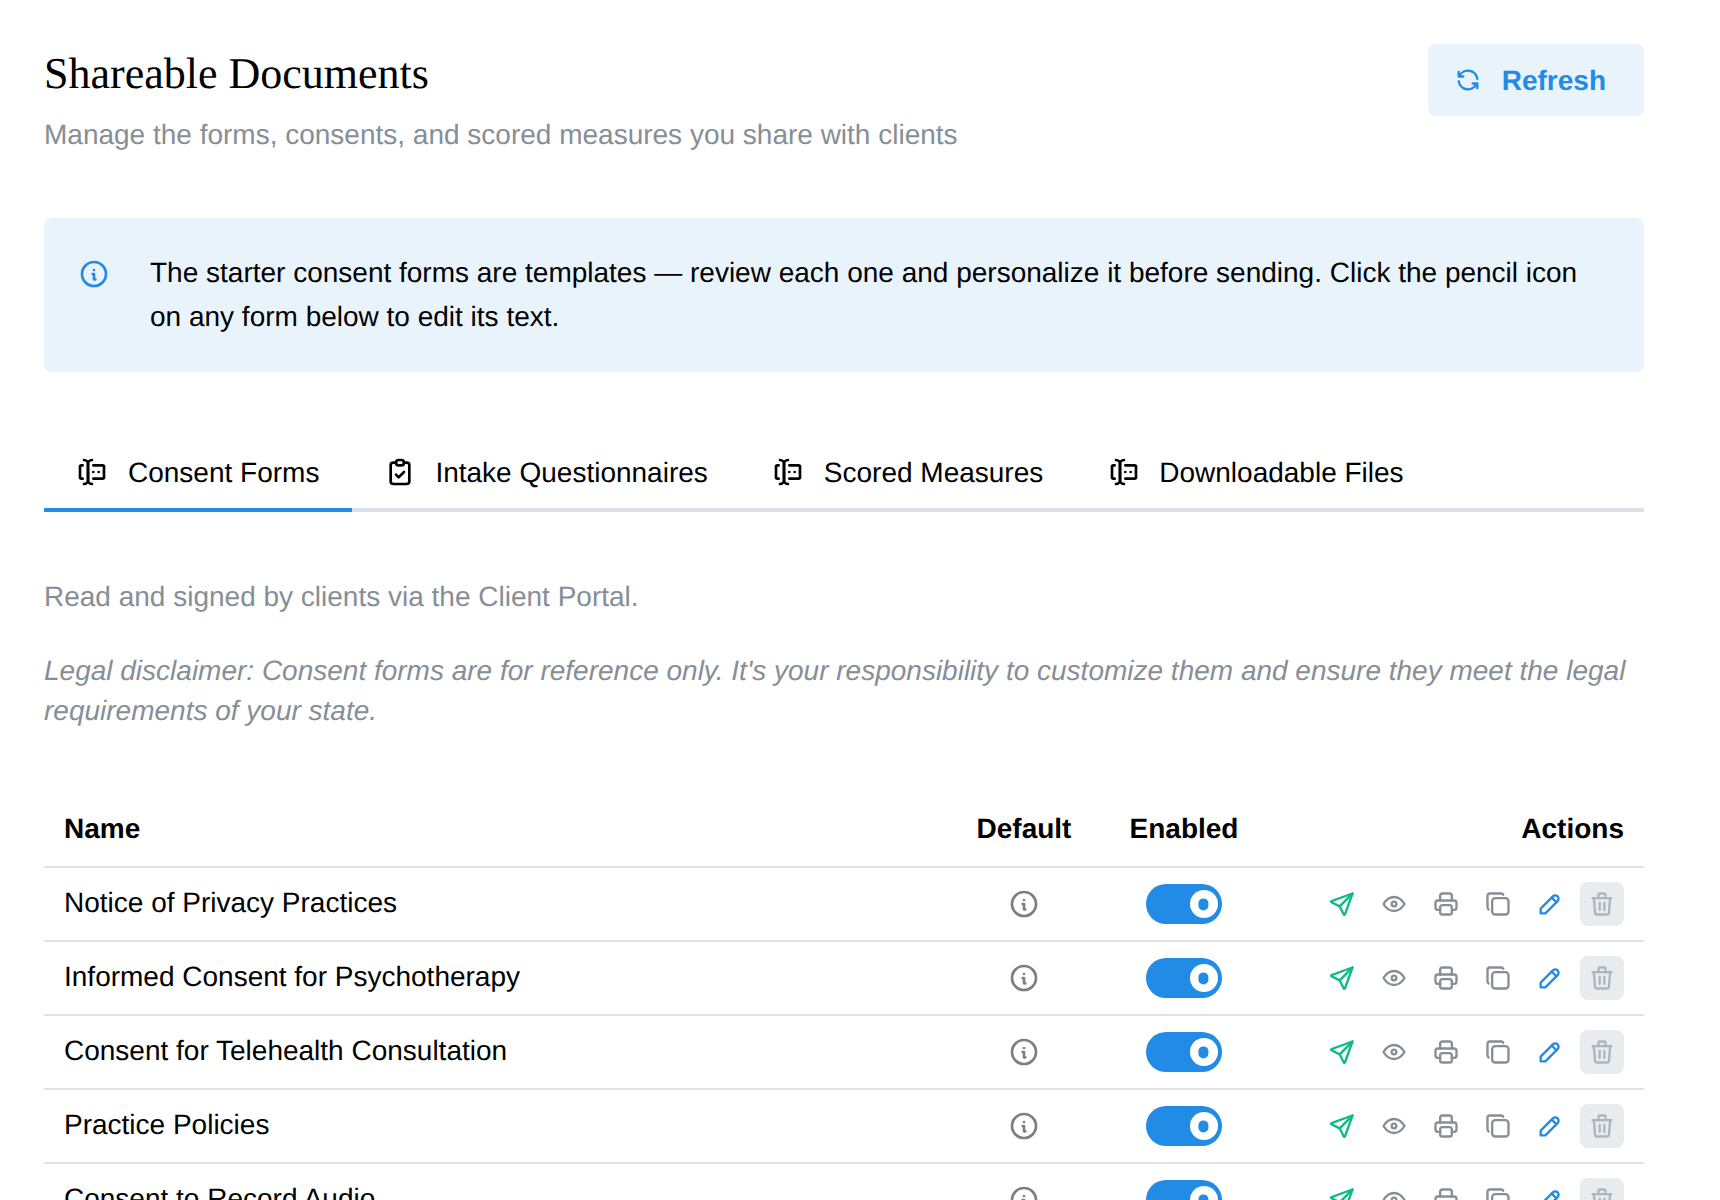1720x1200 pixels.
Task: Toggle off Informed Consent for Psychotherapy
Action: click(1184, 978)
